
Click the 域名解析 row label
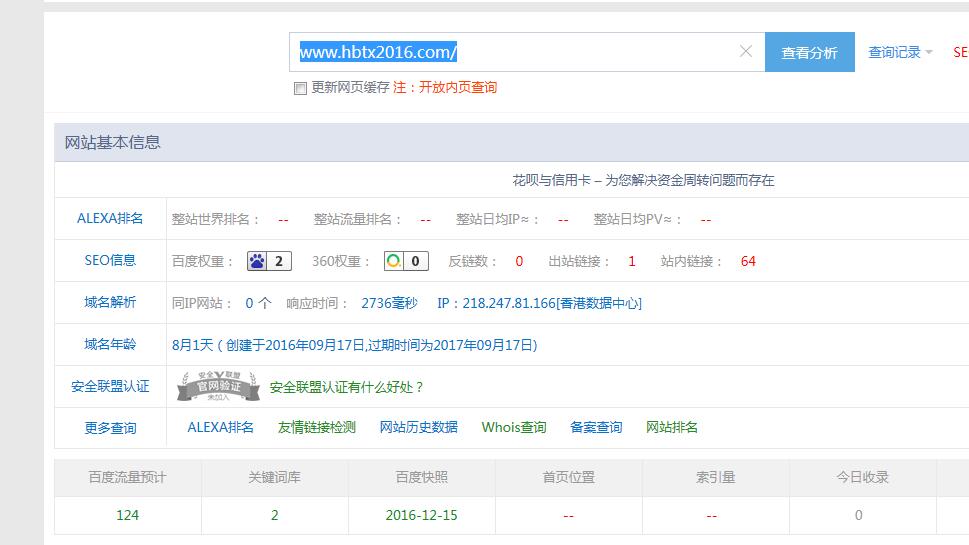pos(110,303)
